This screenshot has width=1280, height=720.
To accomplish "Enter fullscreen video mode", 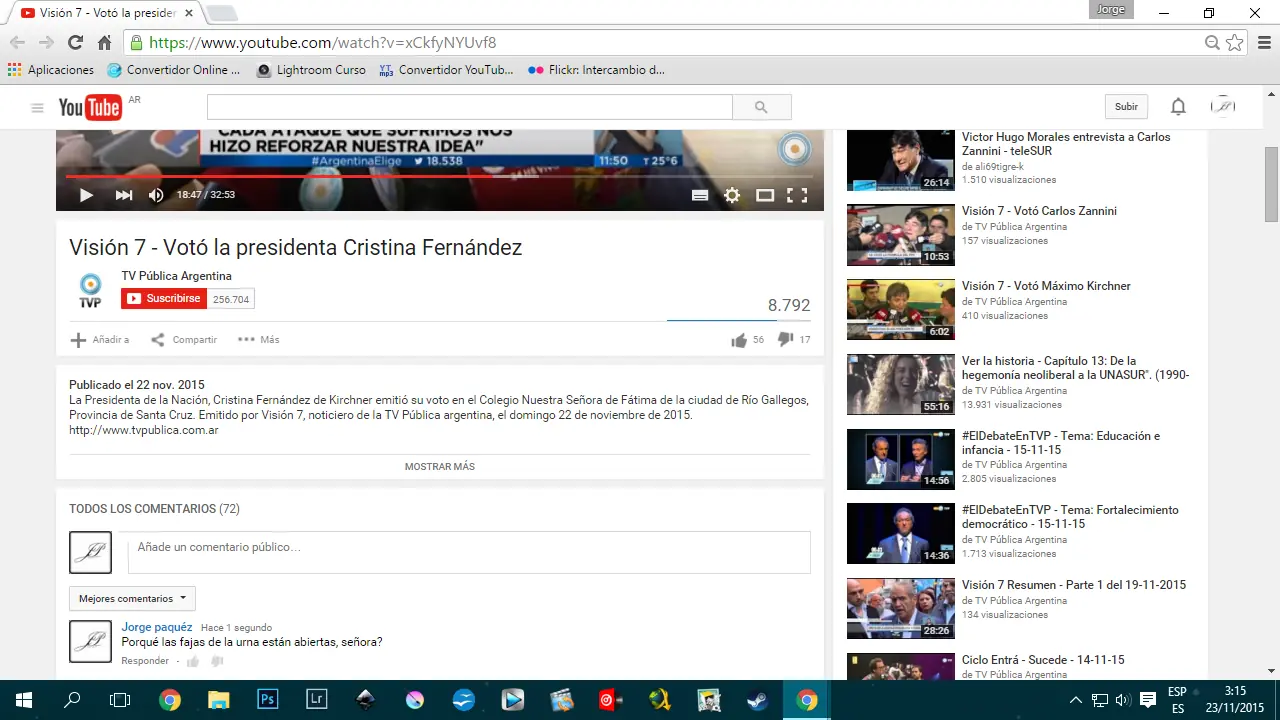I will tap(797, 196).
